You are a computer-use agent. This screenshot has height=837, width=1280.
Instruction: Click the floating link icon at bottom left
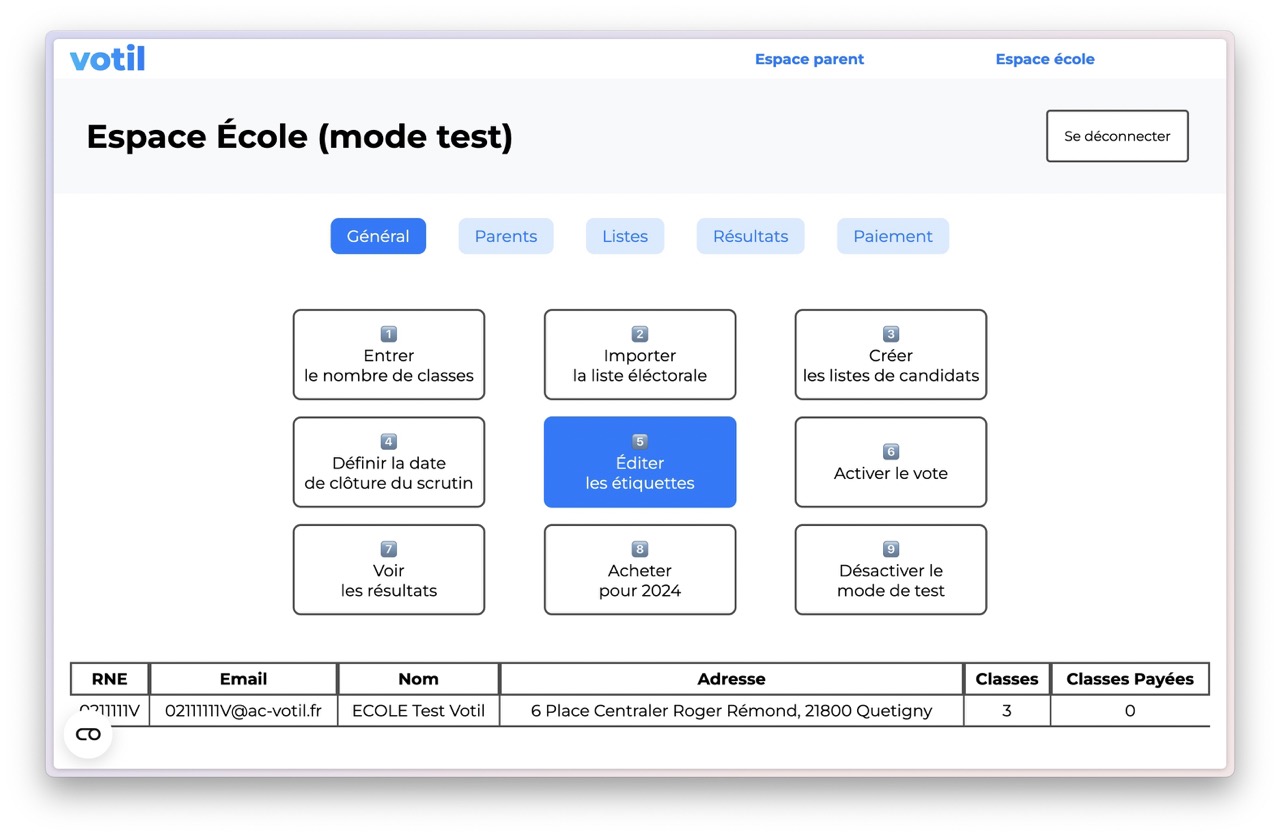[88, 734]
